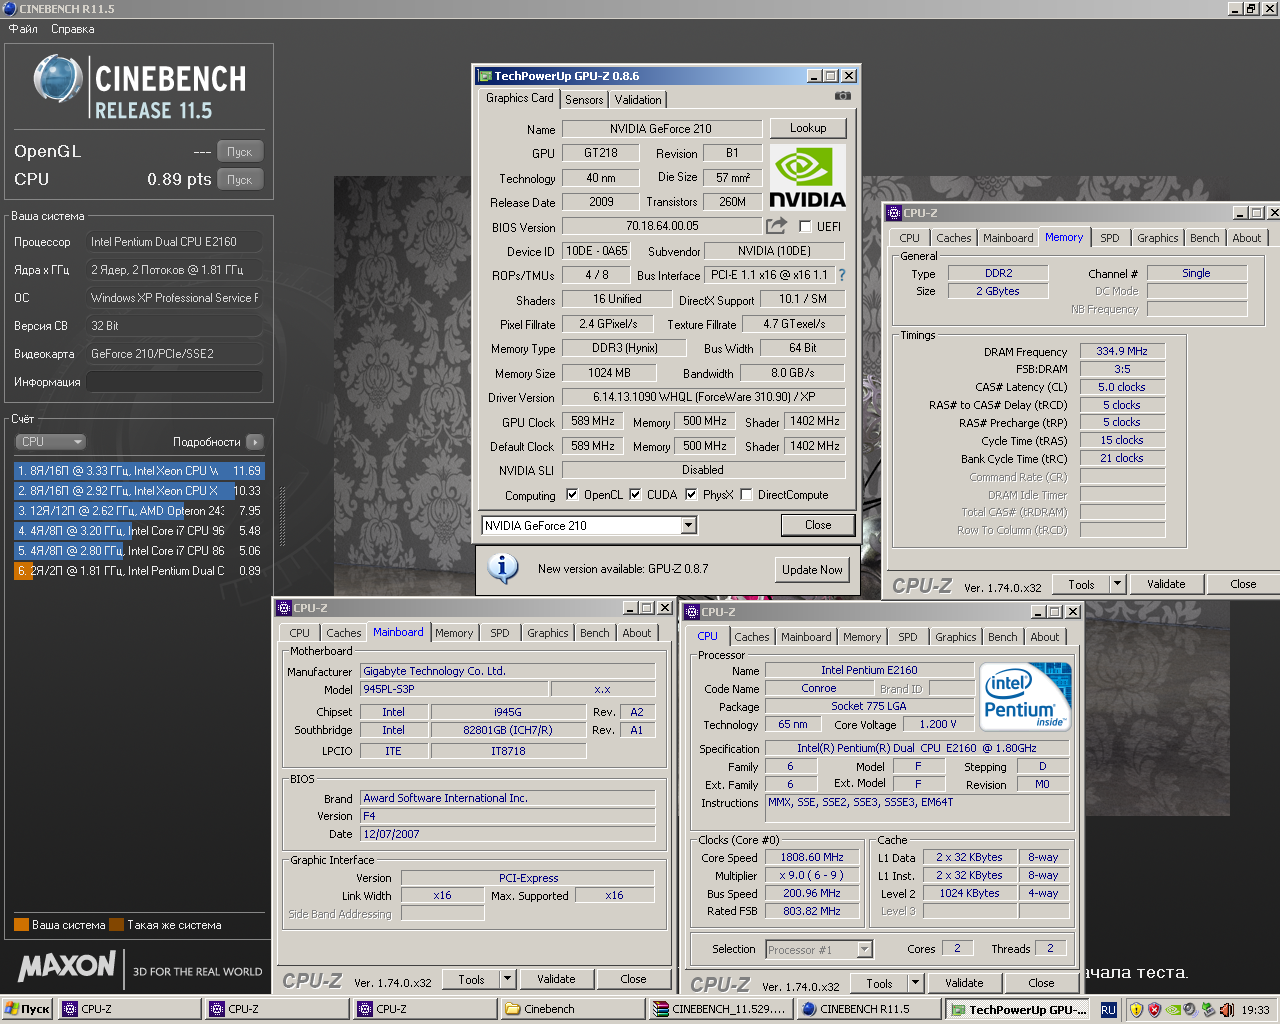Click the title icon of CPU-Z Memory window
This screenshot has width=1280, height=1024.
click(x=894, y=213)
